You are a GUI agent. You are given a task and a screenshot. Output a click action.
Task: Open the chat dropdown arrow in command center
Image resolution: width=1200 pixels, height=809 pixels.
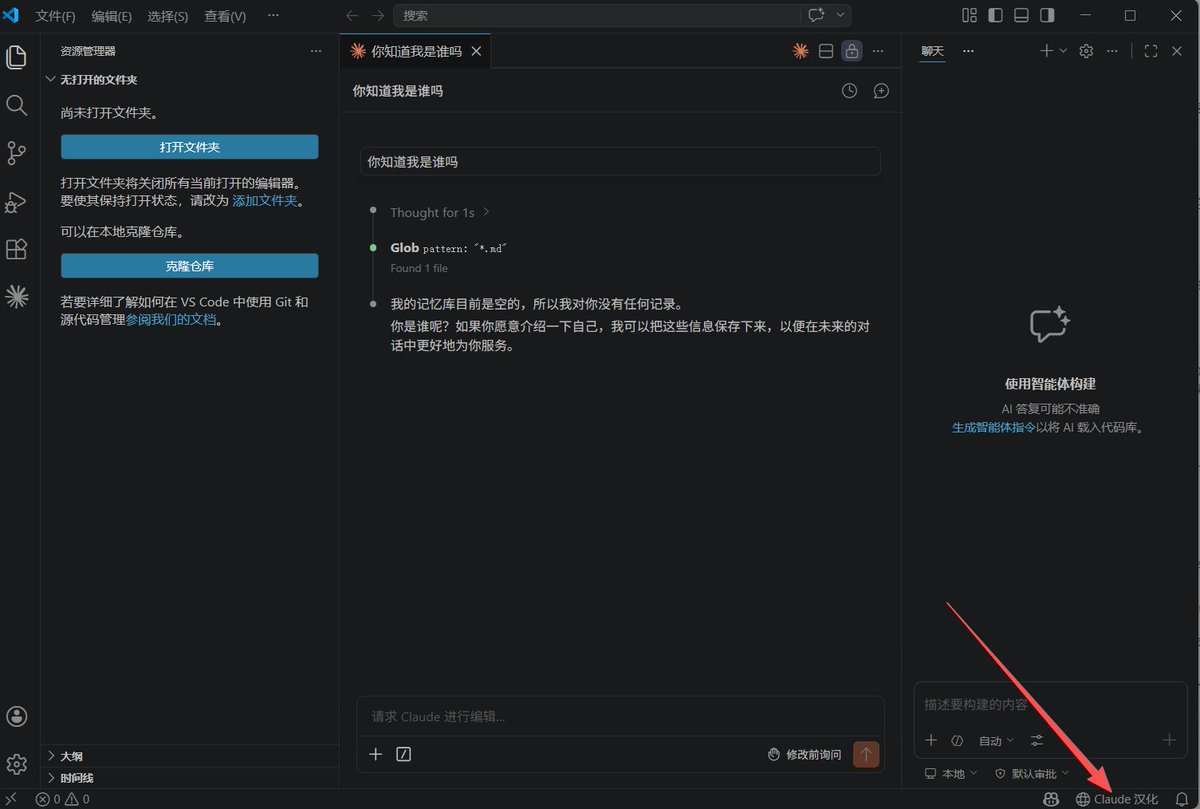(x=841, y=16)
